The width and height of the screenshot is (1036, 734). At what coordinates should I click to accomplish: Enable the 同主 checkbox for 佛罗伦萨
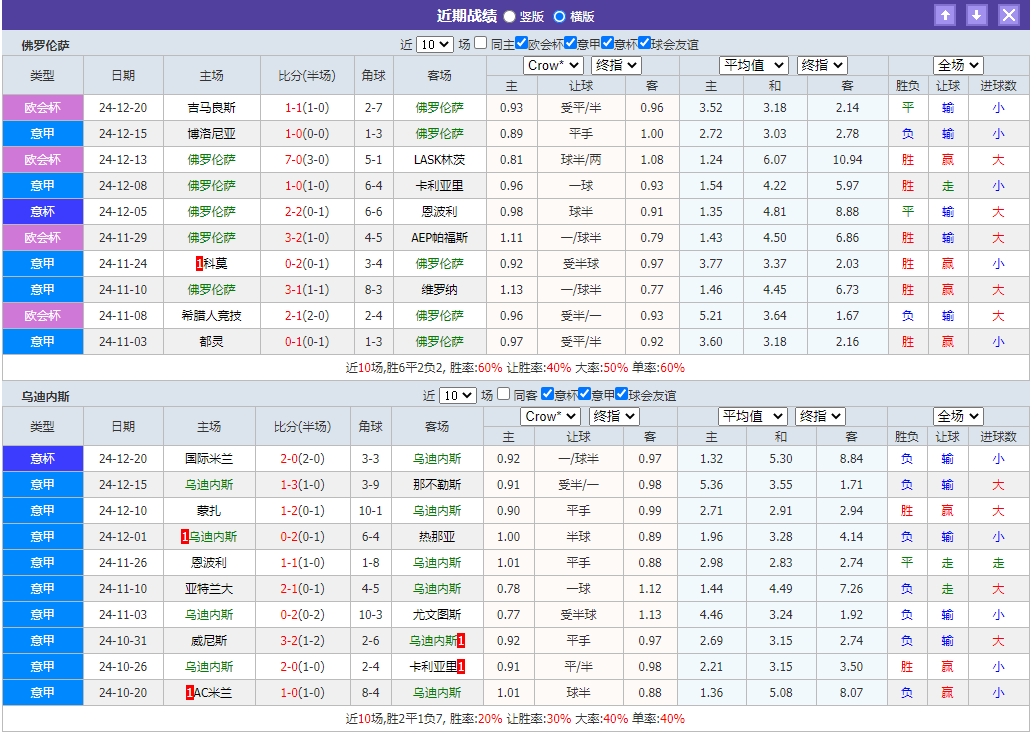(x=481, y=44)
